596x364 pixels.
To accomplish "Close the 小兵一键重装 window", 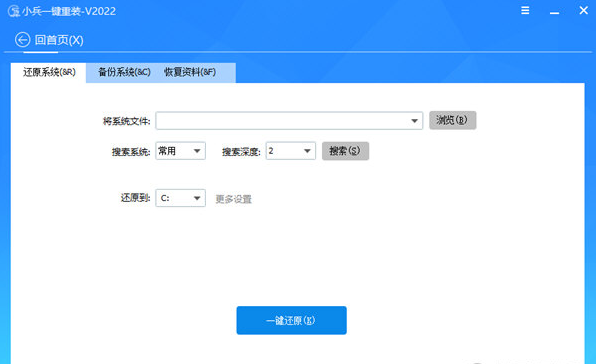I will pos(583,10).
